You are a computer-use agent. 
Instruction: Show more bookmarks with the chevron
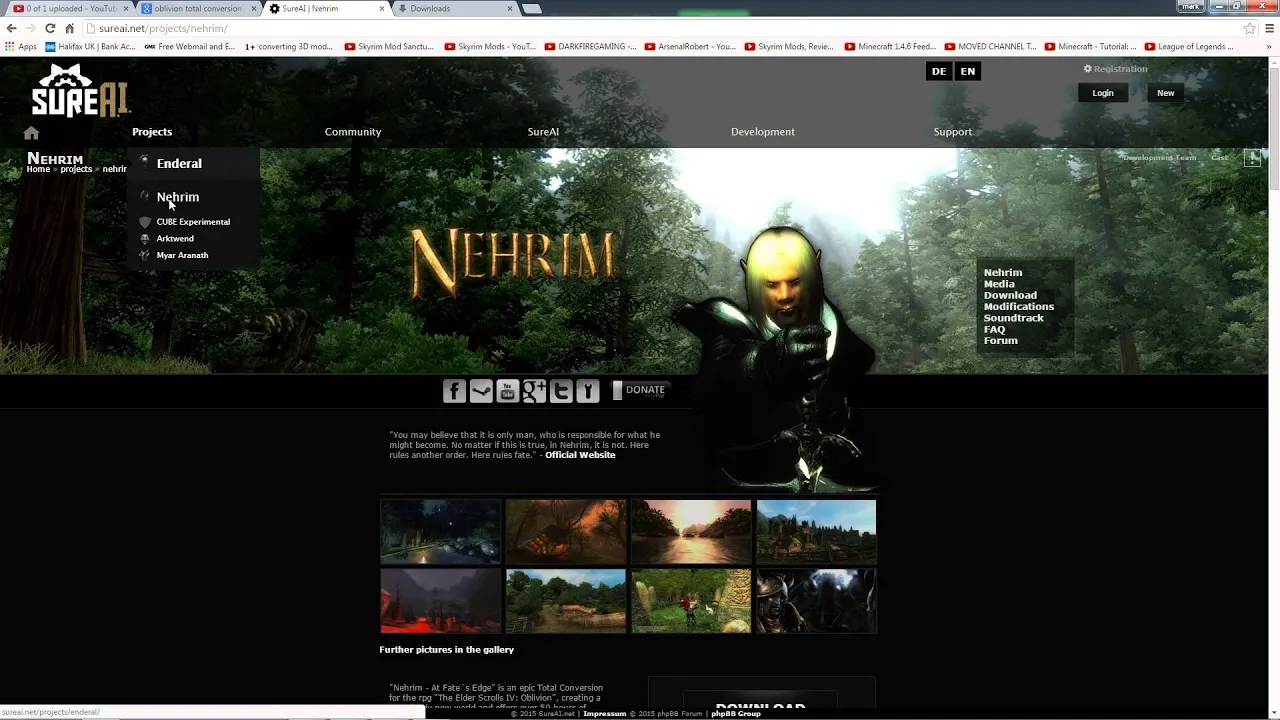(1269, 46)
